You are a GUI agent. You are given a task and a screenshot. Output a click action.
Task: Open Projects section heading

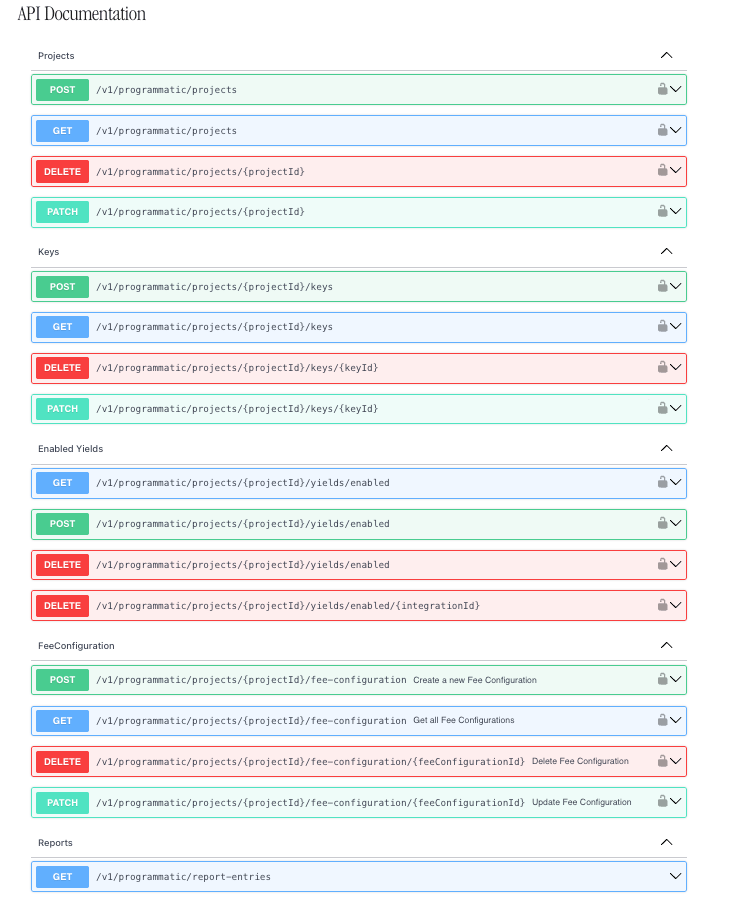[56, 56]
